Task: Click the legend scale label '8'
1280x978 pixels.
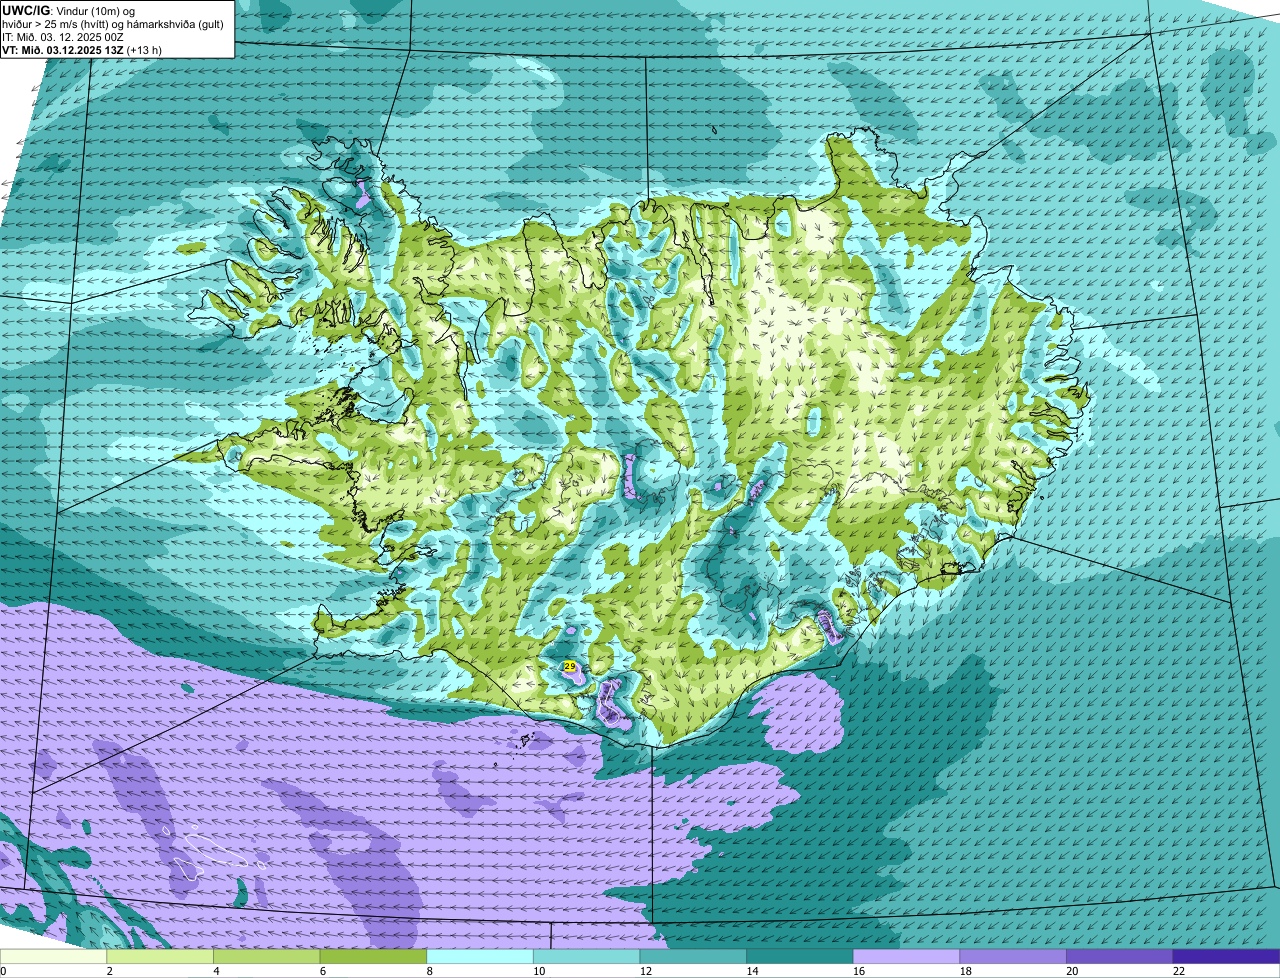Action: click(x=429, y=971)
